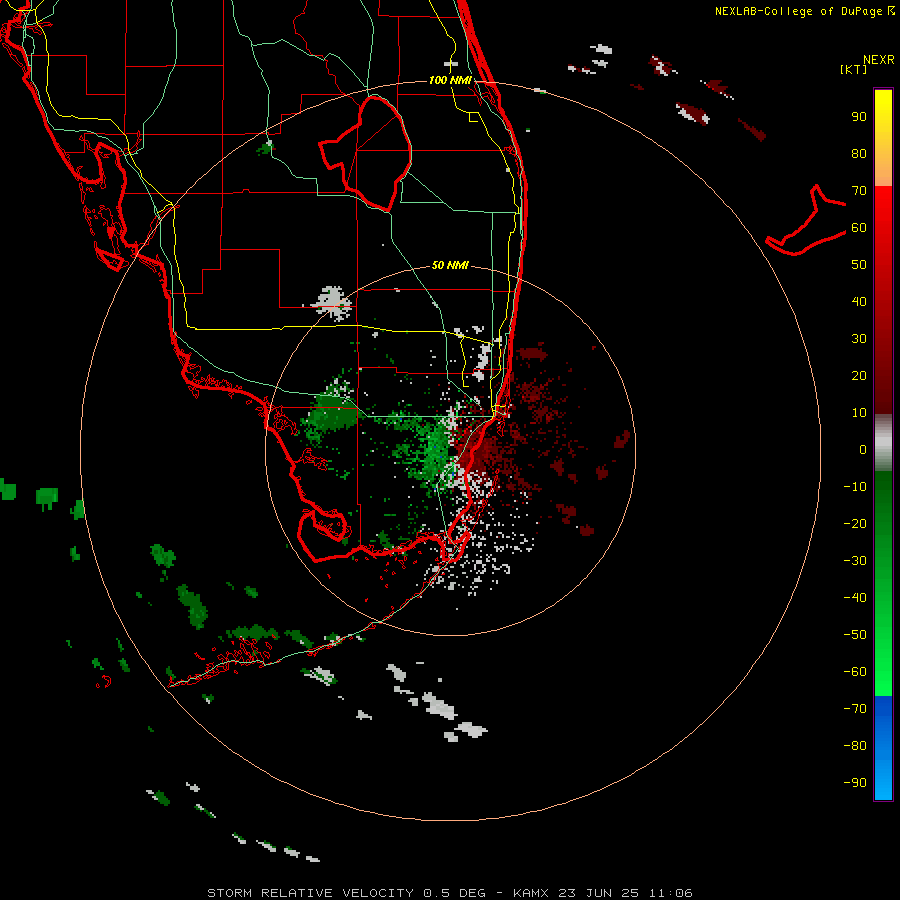Click the KAMX station identifier in the caption
This screenshot has width=900, height=900.
pyautogui.click(x=531, y=893)
